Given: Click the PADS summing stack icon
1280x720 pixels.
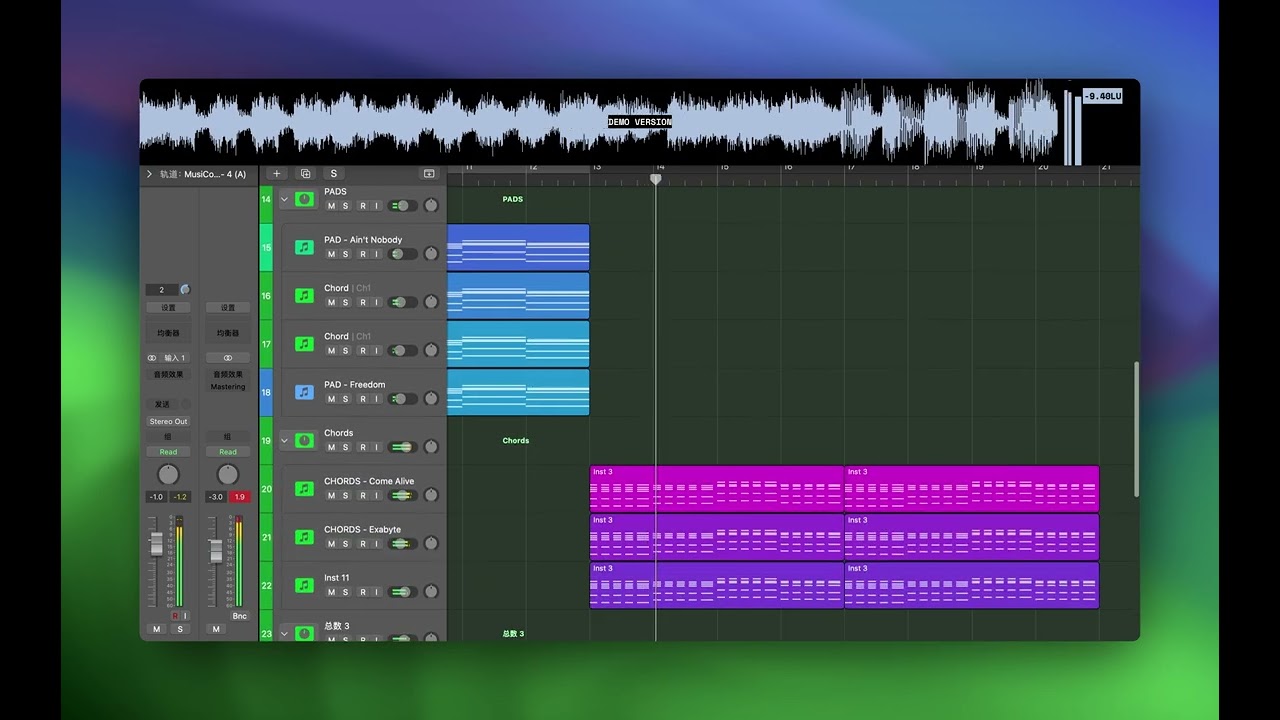Looking at the screenshot, I should pos(304,199).
